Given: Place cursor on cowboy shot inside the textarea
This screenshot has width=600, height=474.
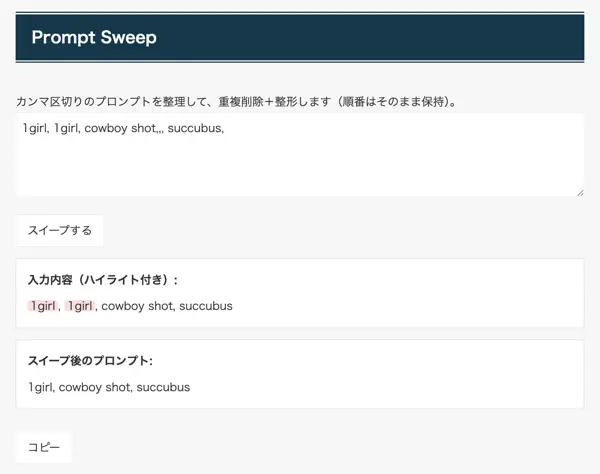Looking at the screenshot, I should click(x=120, y=128).
